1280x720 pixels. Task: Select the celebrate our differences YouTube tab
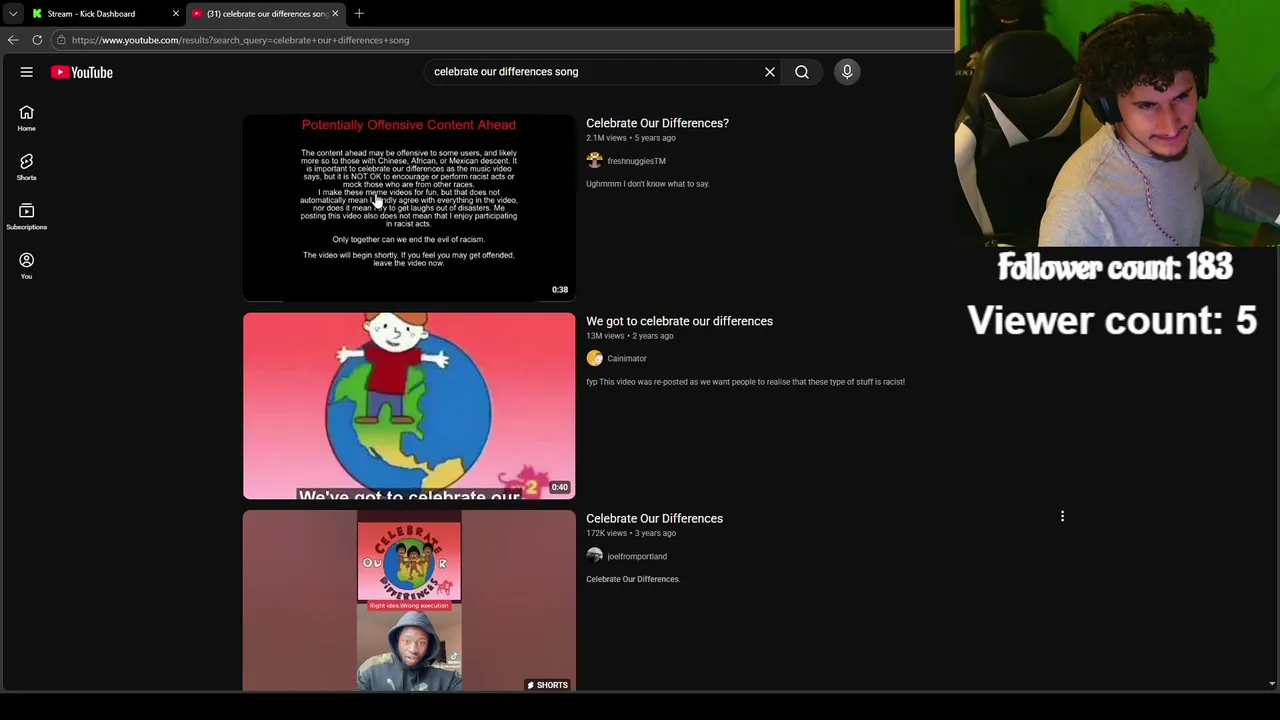point(265,14)
